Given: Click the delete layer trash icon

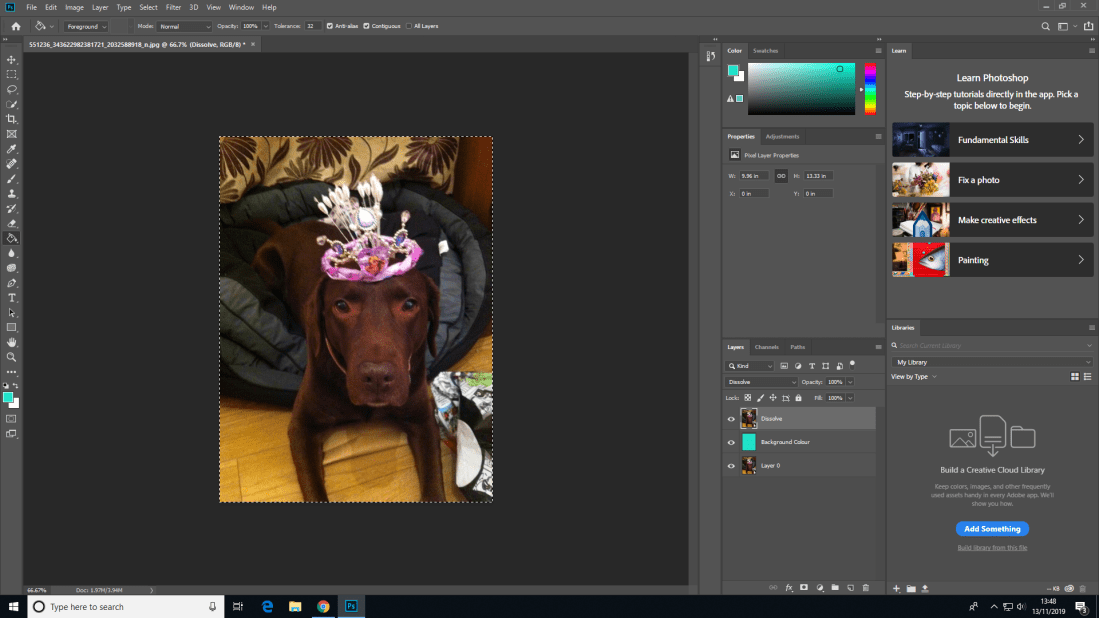Looking at the screenshot, I should (x=865, y=588).
